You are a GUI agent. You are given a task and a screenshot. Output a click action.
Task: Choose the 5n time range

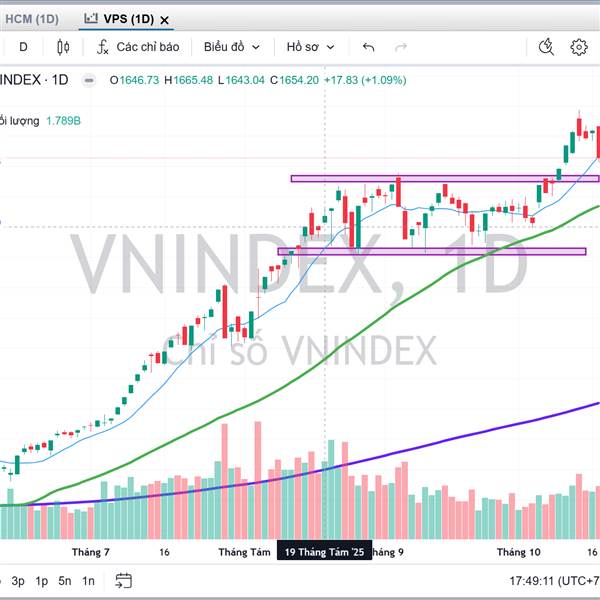(x=65, y=580)
